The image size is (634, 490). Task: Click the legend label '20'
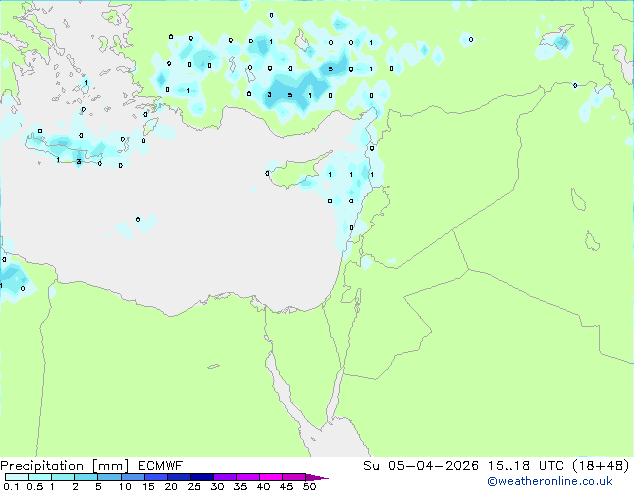171,486
